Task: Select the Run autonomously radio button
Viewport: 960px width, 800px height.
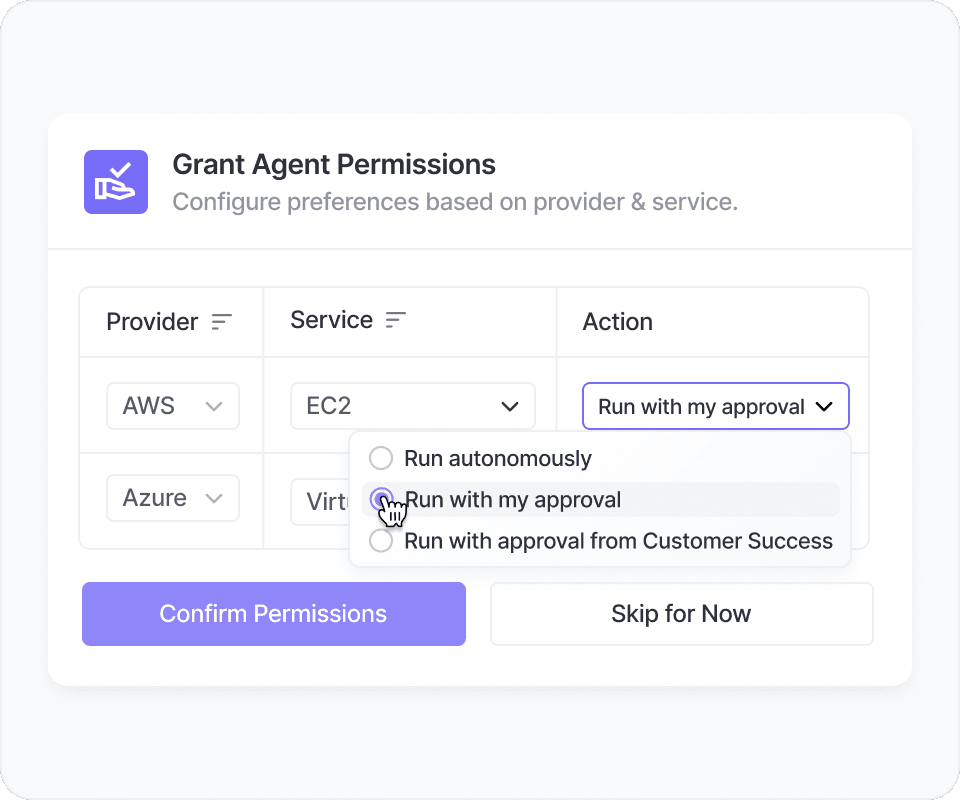Action: pyautogui.click(x=381, y=459)
